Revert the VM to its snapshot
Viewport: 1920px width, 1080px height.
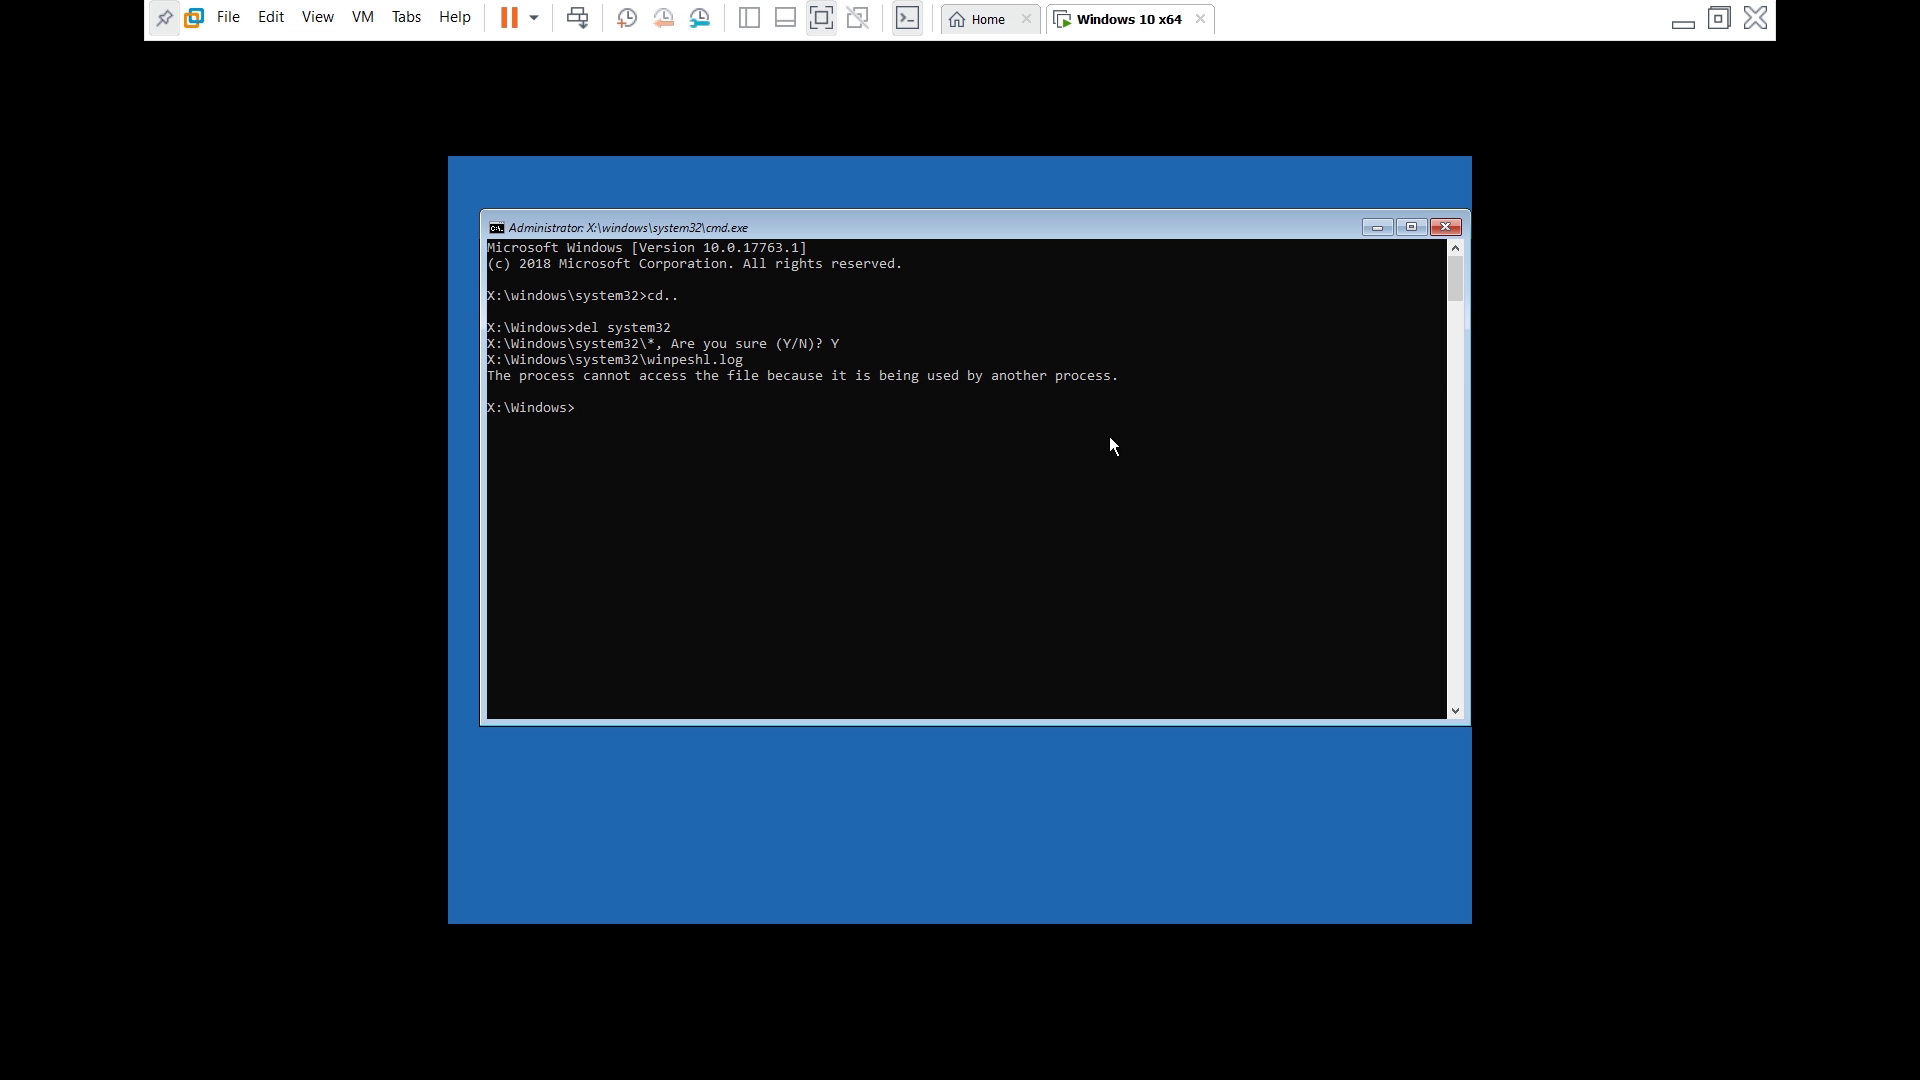click(x=665, y=18)
